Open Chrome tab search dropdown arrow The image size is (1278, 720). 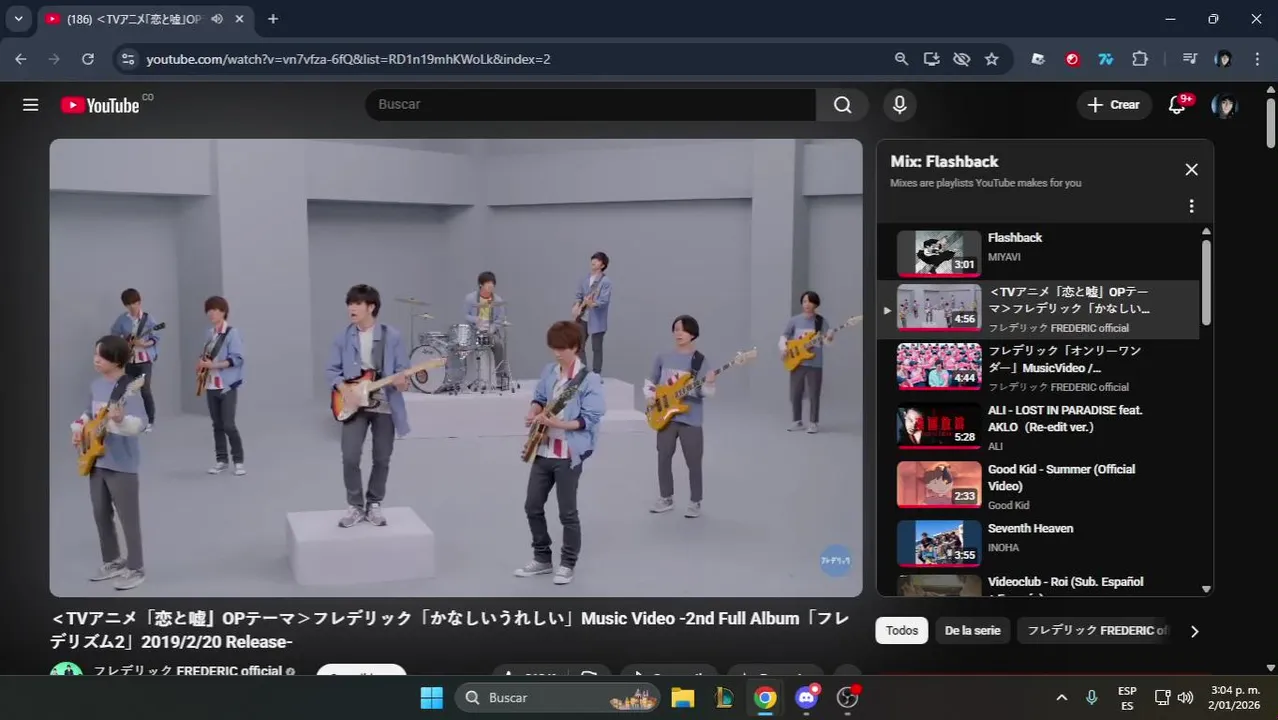[x=18, y=19]
